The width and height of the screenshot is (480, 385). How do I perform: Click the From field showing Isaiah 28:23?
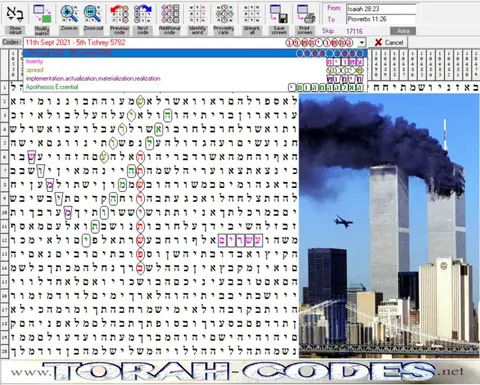(x=381, y=9)
